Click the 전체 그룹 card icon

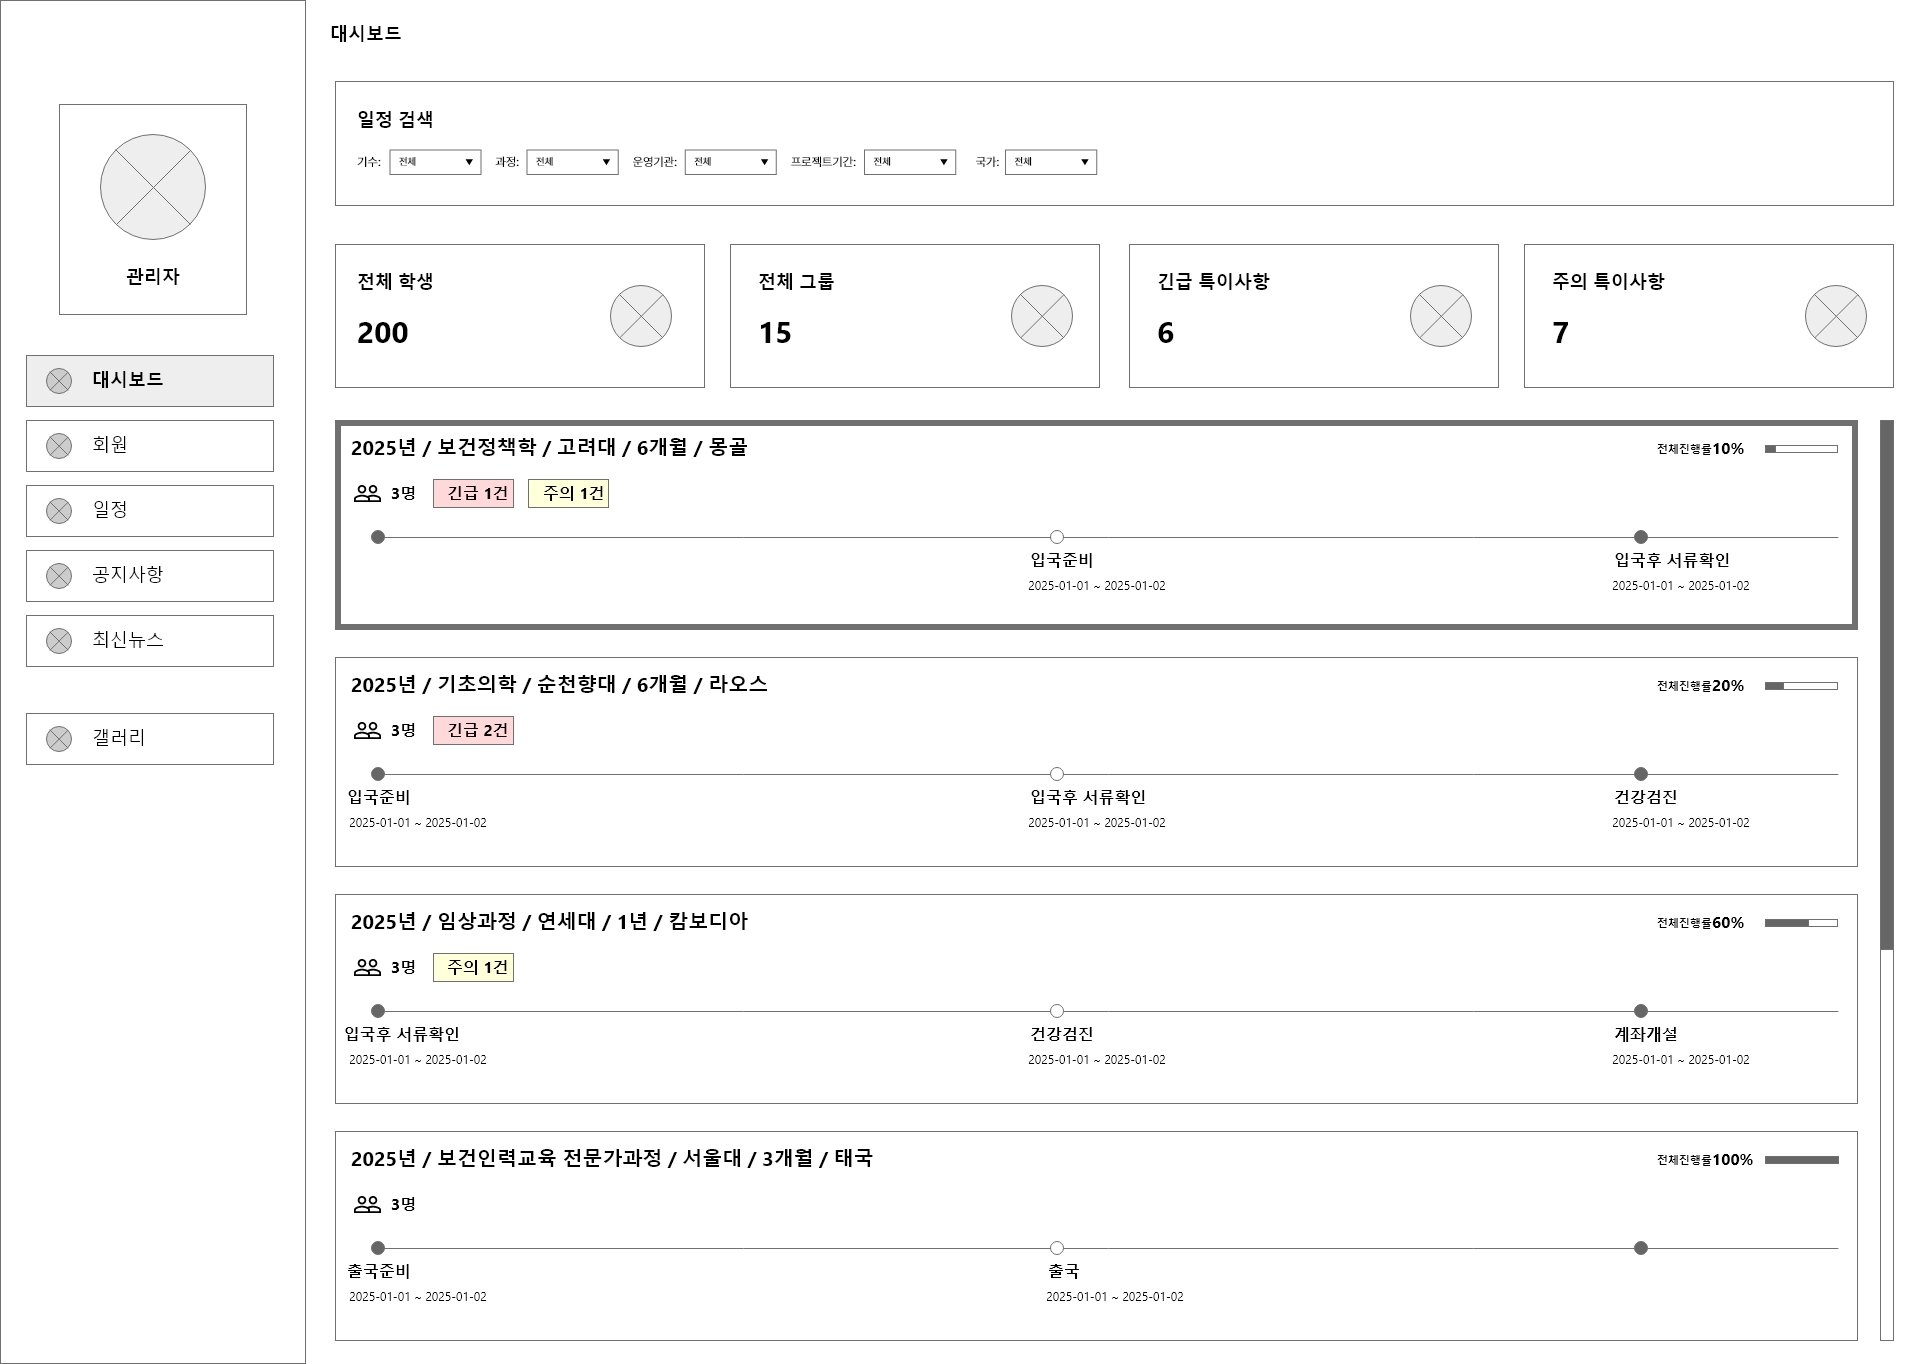tap(1042, 316)
